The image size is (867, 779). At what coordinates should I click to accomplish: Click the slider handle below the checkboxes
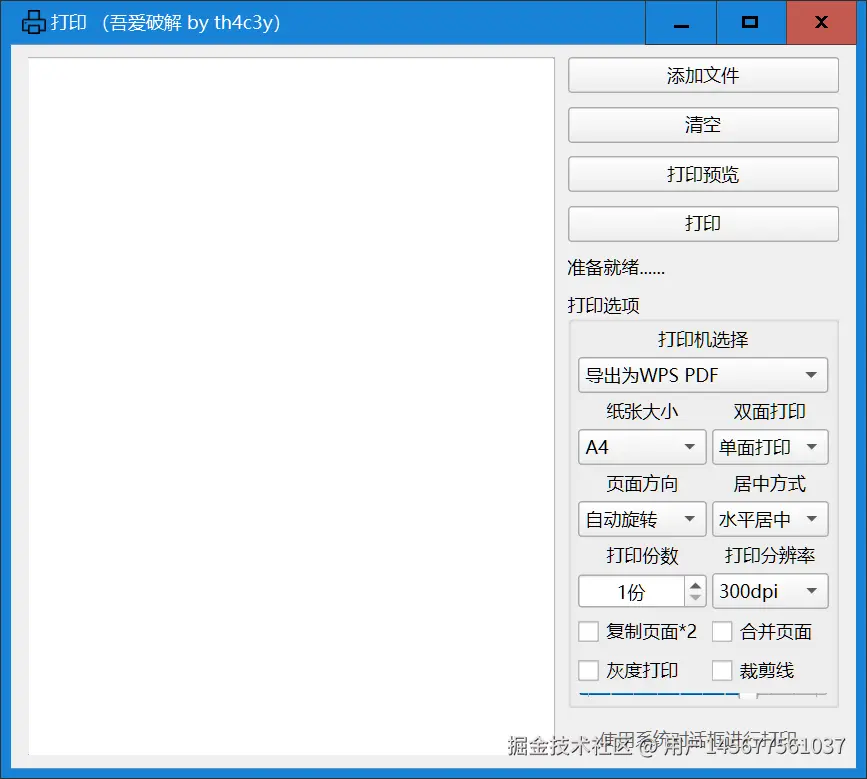pos(746,696)
